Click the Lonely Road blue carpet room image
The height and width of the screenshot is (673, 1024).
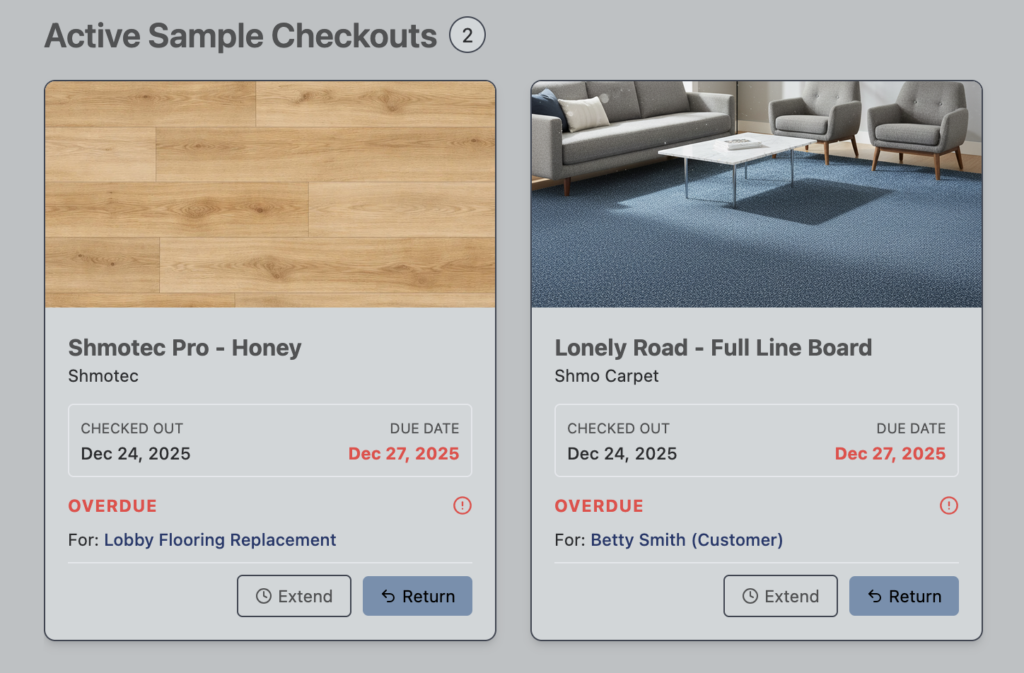(756, 194)
